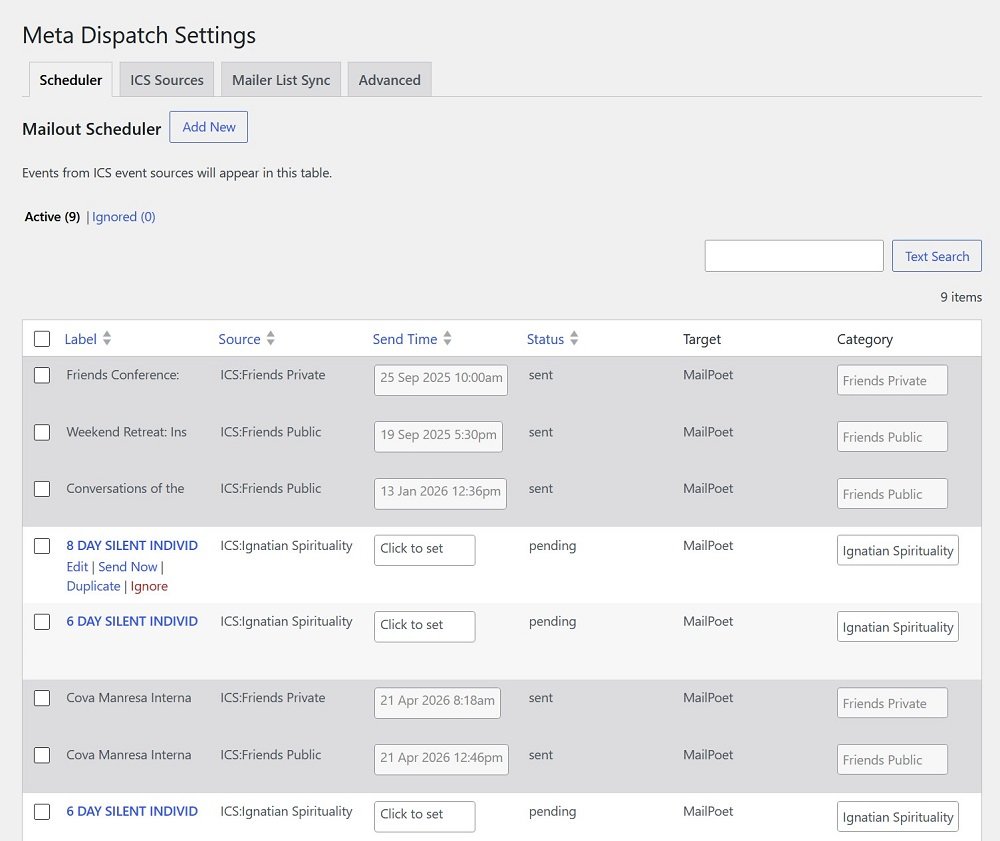Open the ICS Sources tab
Screen dimensions: 1000x841
166,80
